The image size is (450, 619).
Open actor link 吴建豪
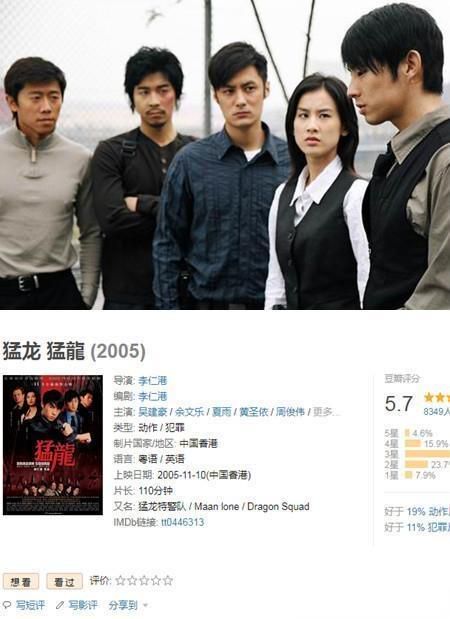(x=152, y=412)
